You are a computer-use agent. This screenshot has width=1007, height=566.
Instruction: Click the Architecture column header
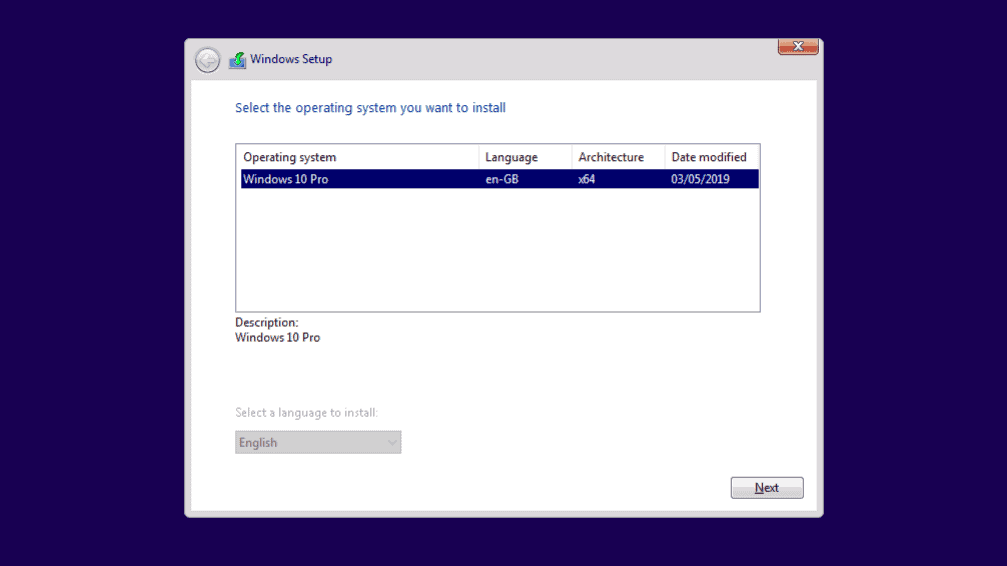coord(617,157)
